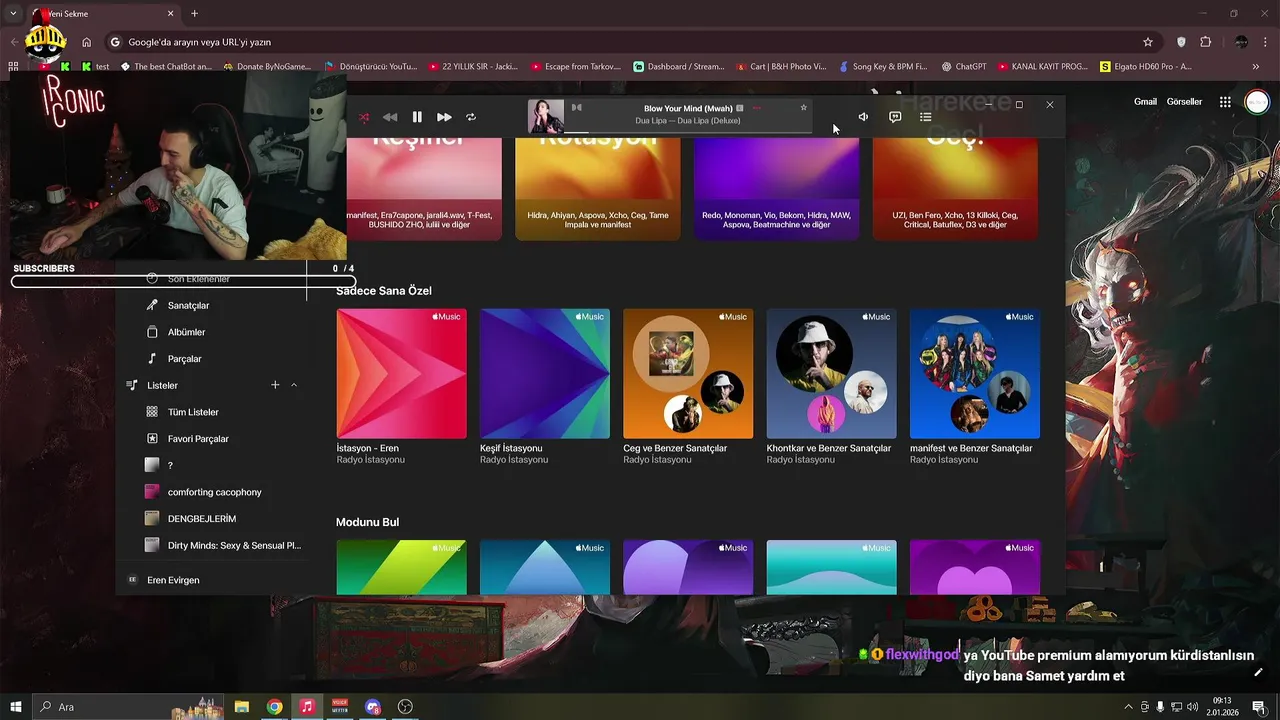Click the Blow Your Mind album artwork
The image size is (1280, 720).
[546, 117]
